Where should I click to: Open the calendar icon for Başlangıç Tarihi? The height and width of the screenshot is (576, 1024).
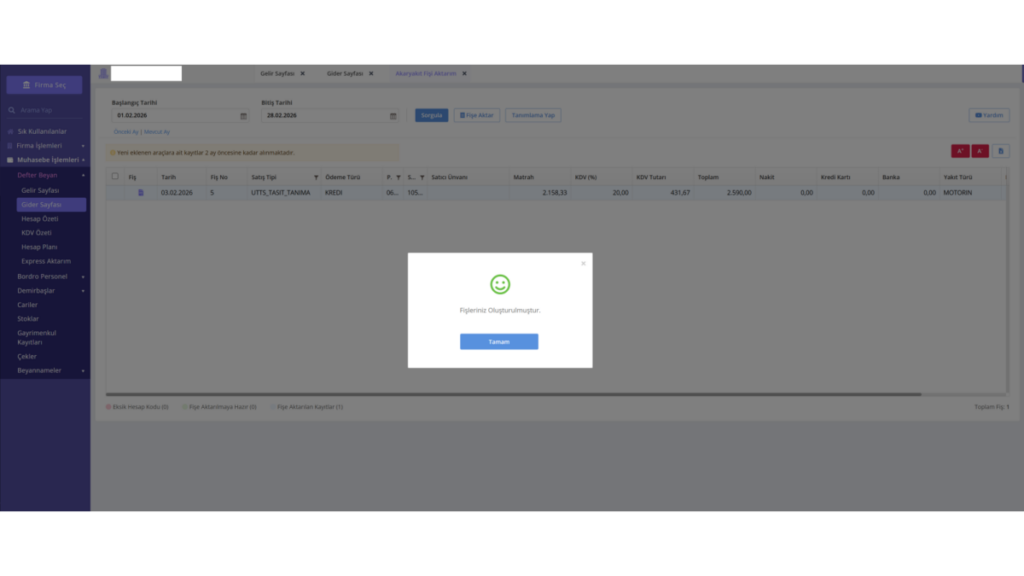[244, 116]
